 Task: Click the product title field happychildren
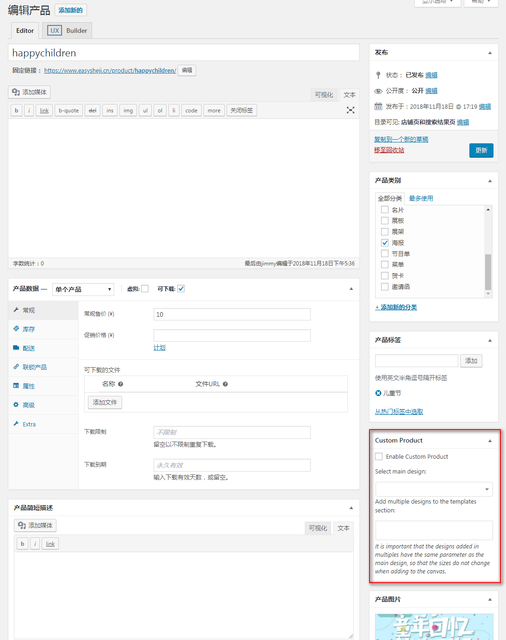pyautogui.click(x=184, y=53)
